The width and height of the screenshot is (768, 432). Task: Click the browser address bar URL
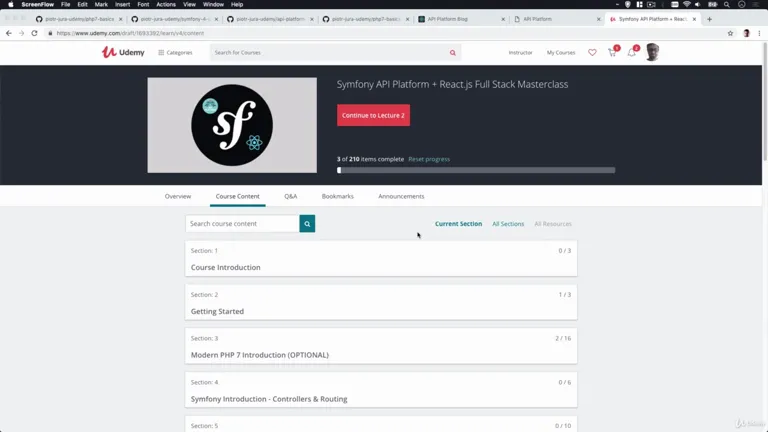[x=130, y=33]
